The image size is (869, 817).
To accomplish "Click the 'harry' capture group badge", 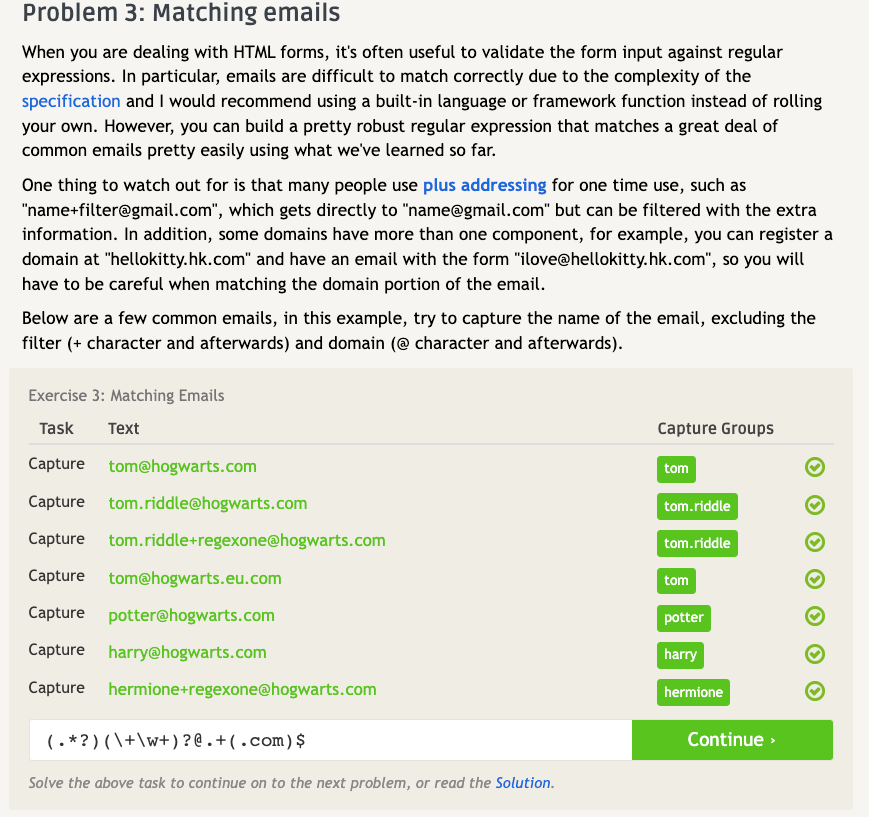I will tap(680, 655).
